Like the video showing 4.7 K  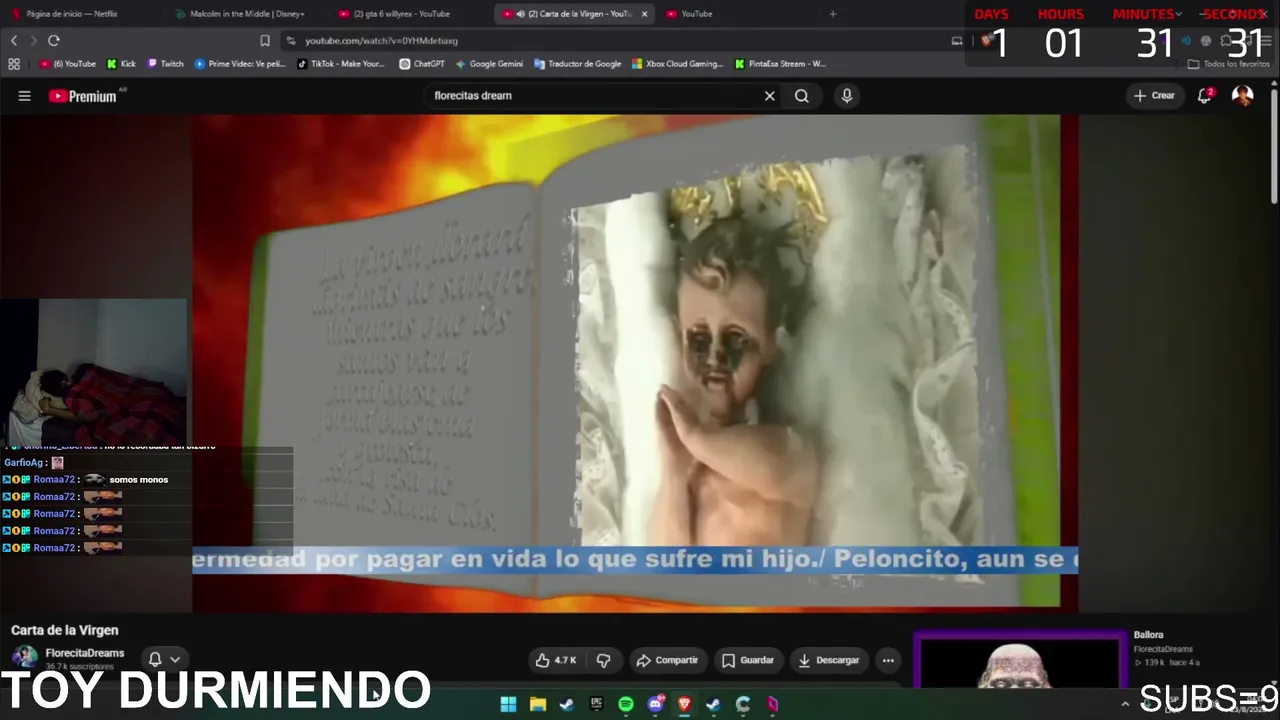click(x=556, y=660)
